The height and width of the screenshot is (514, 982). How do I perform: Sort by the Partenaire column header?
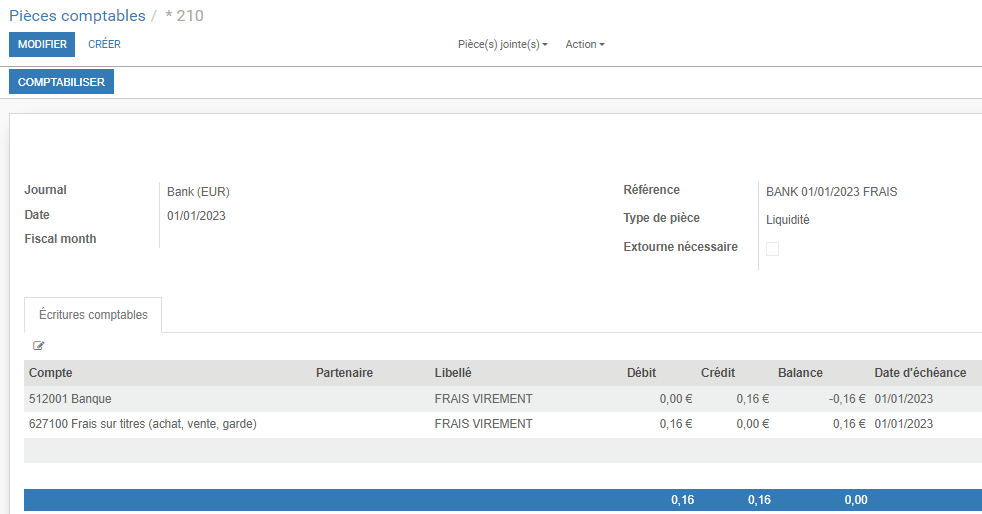344,373
